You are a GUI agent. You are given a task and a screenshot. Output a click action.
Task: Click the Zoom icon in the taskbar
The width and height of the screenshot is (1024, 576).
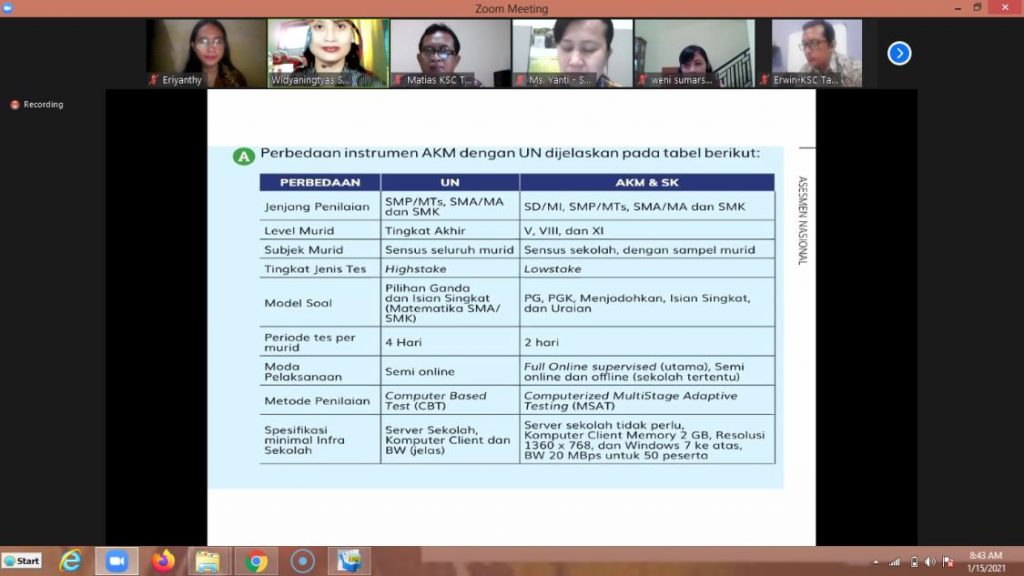coord(117,561)
